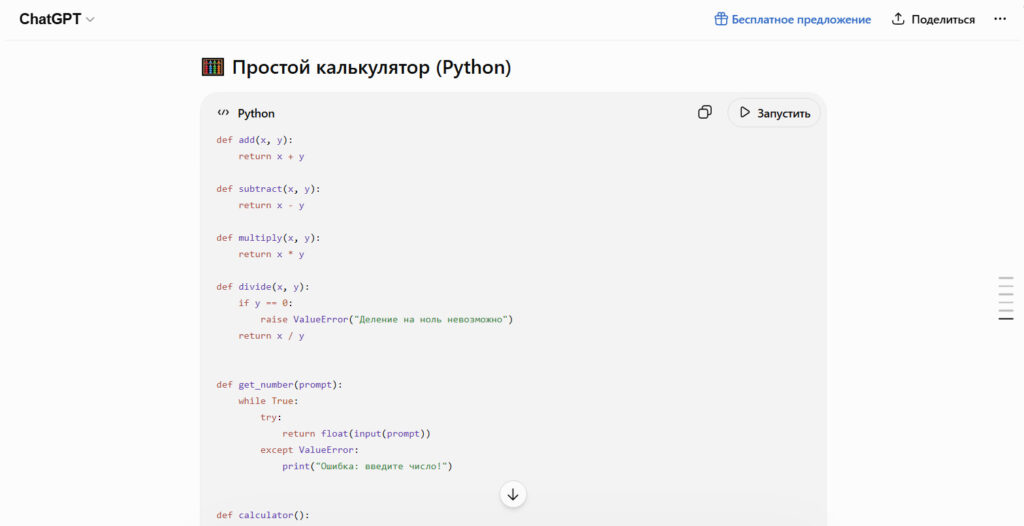
Task: Open the three-dot more options menu
Action: pos(1000,19)
